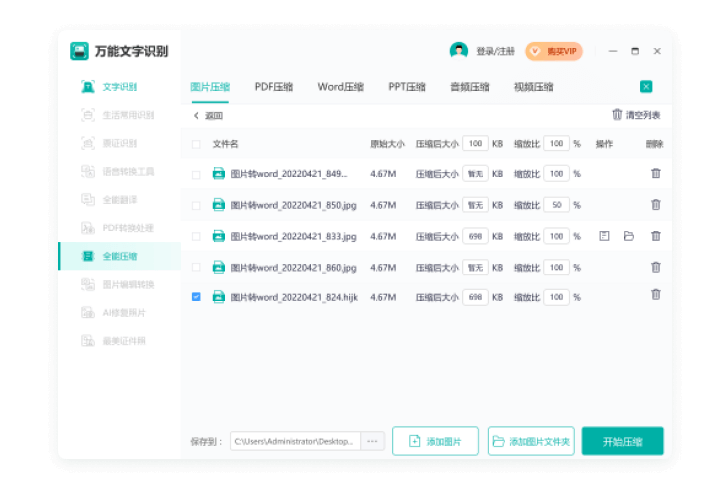This screenshot has height=496, width=706.
Task: Click the header 缩放比 percent input
Action: [557, 144]
